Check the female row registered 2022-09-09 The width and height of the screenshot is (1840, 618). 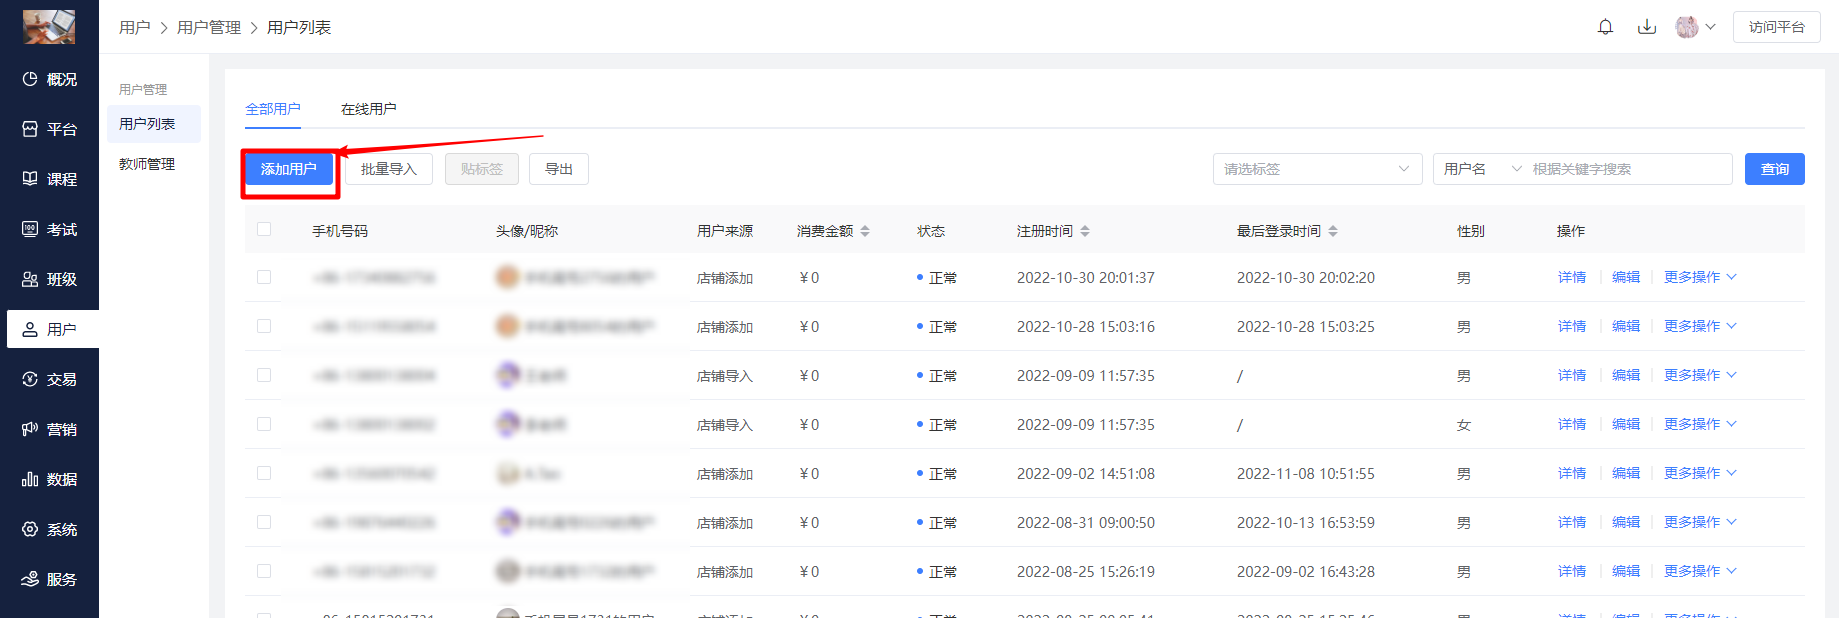click(x=264, y=424)
